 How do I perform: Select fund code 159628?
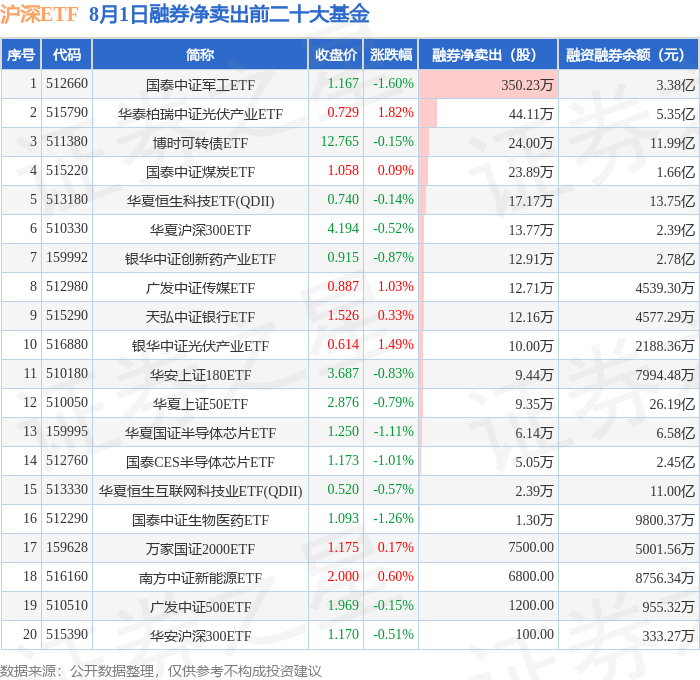click(x=67, y=548)
